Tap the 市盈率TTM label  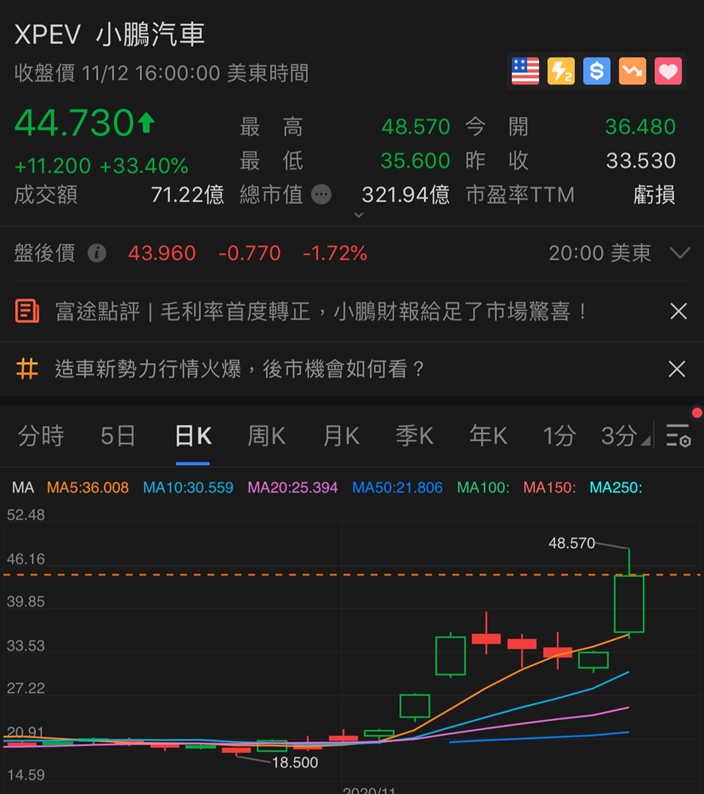coord(520,194)
